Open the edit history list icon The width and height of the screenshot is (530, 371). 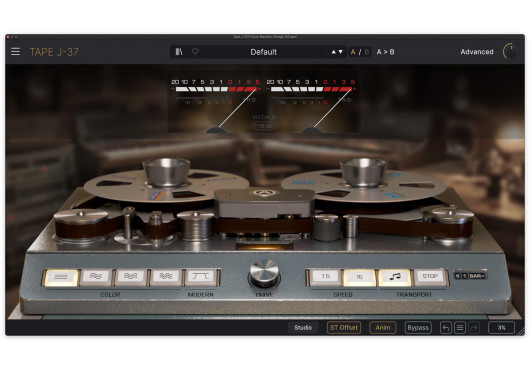pos(460,328)
